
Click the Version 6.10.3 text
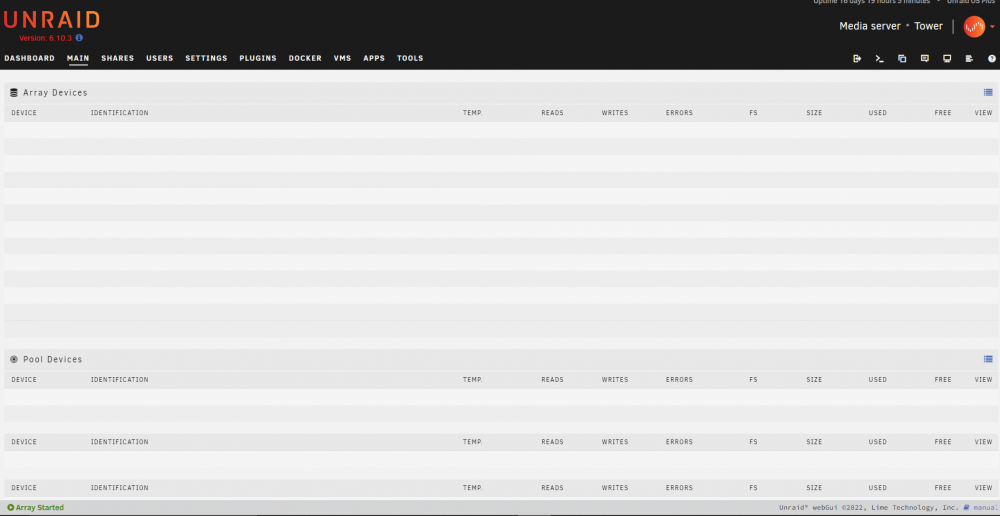(45, 38)
